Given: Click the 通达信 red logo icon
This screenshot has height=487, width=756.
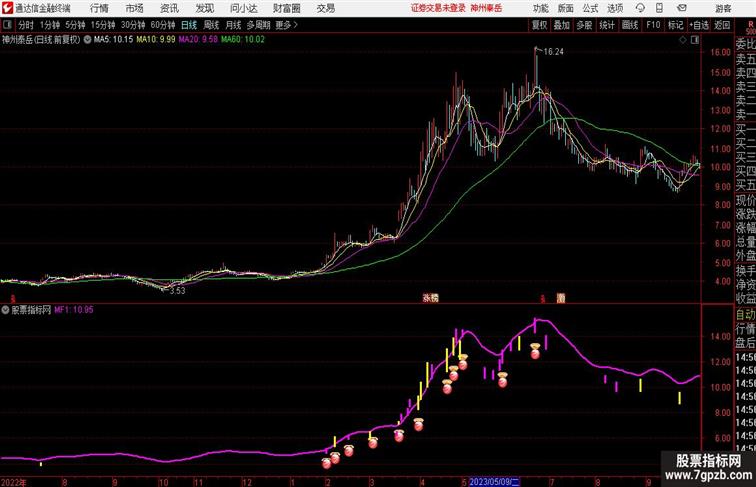Looking at the screenshot, I should point(7,8).
